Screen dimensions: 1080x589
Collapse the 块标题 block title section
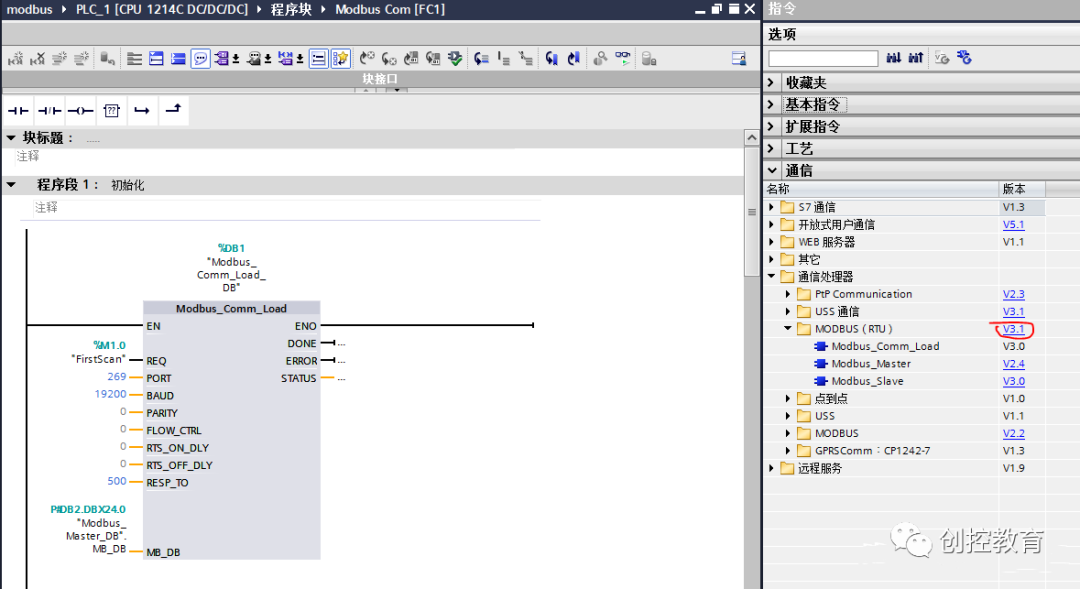click(11, 138)
